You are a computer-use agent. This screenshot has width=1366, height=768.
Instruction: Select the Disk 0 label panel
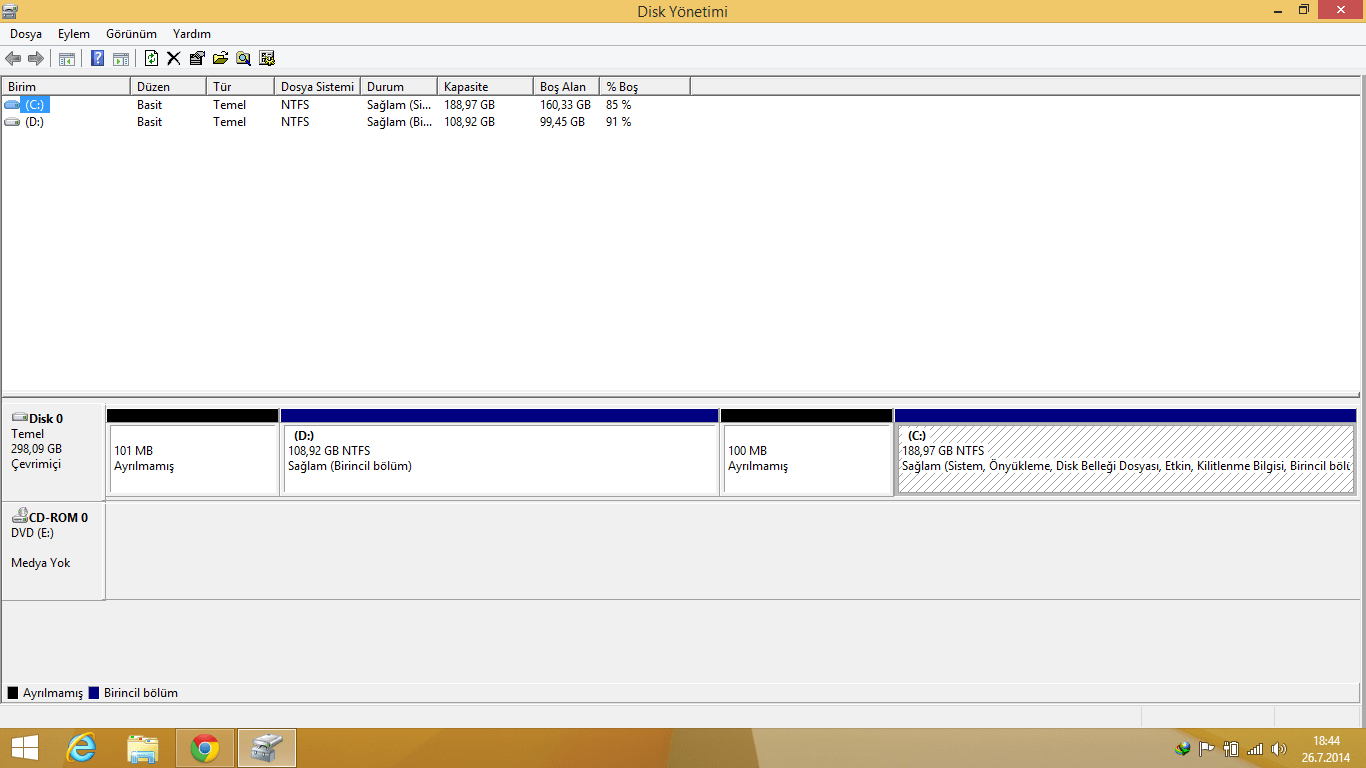pos(53,452)
